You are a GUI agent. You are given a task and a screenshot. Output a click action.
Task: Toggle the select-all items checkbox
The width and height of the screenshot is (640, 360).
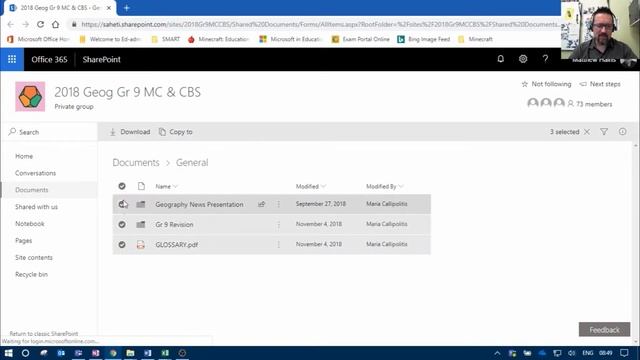(122, 186)
